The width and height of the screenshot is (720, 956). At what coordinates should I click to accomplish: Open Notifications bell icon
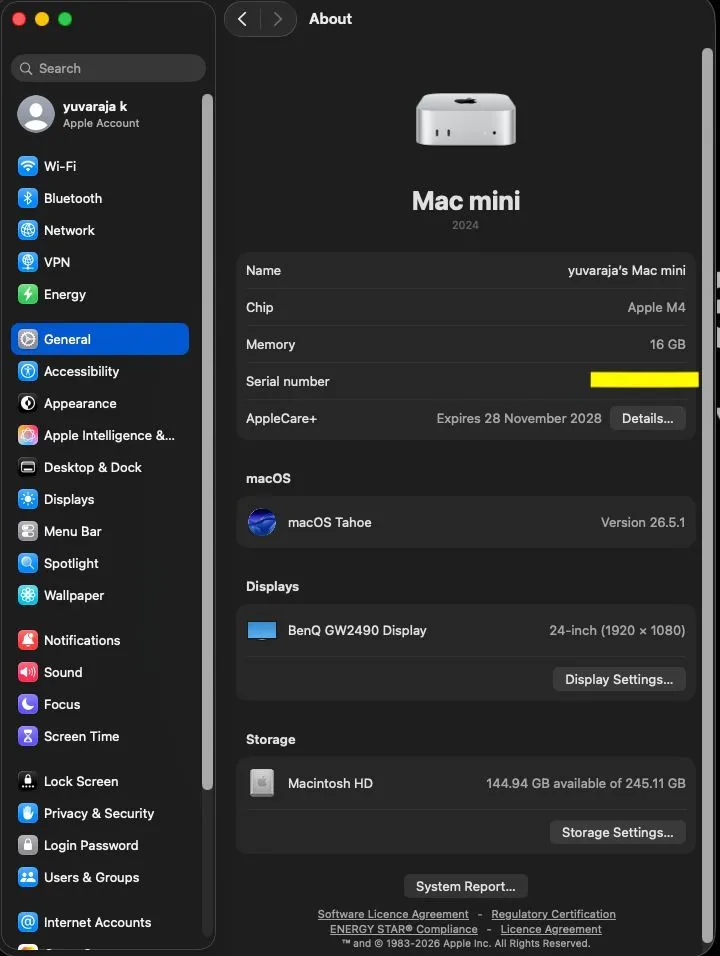(x=27, y=640)
